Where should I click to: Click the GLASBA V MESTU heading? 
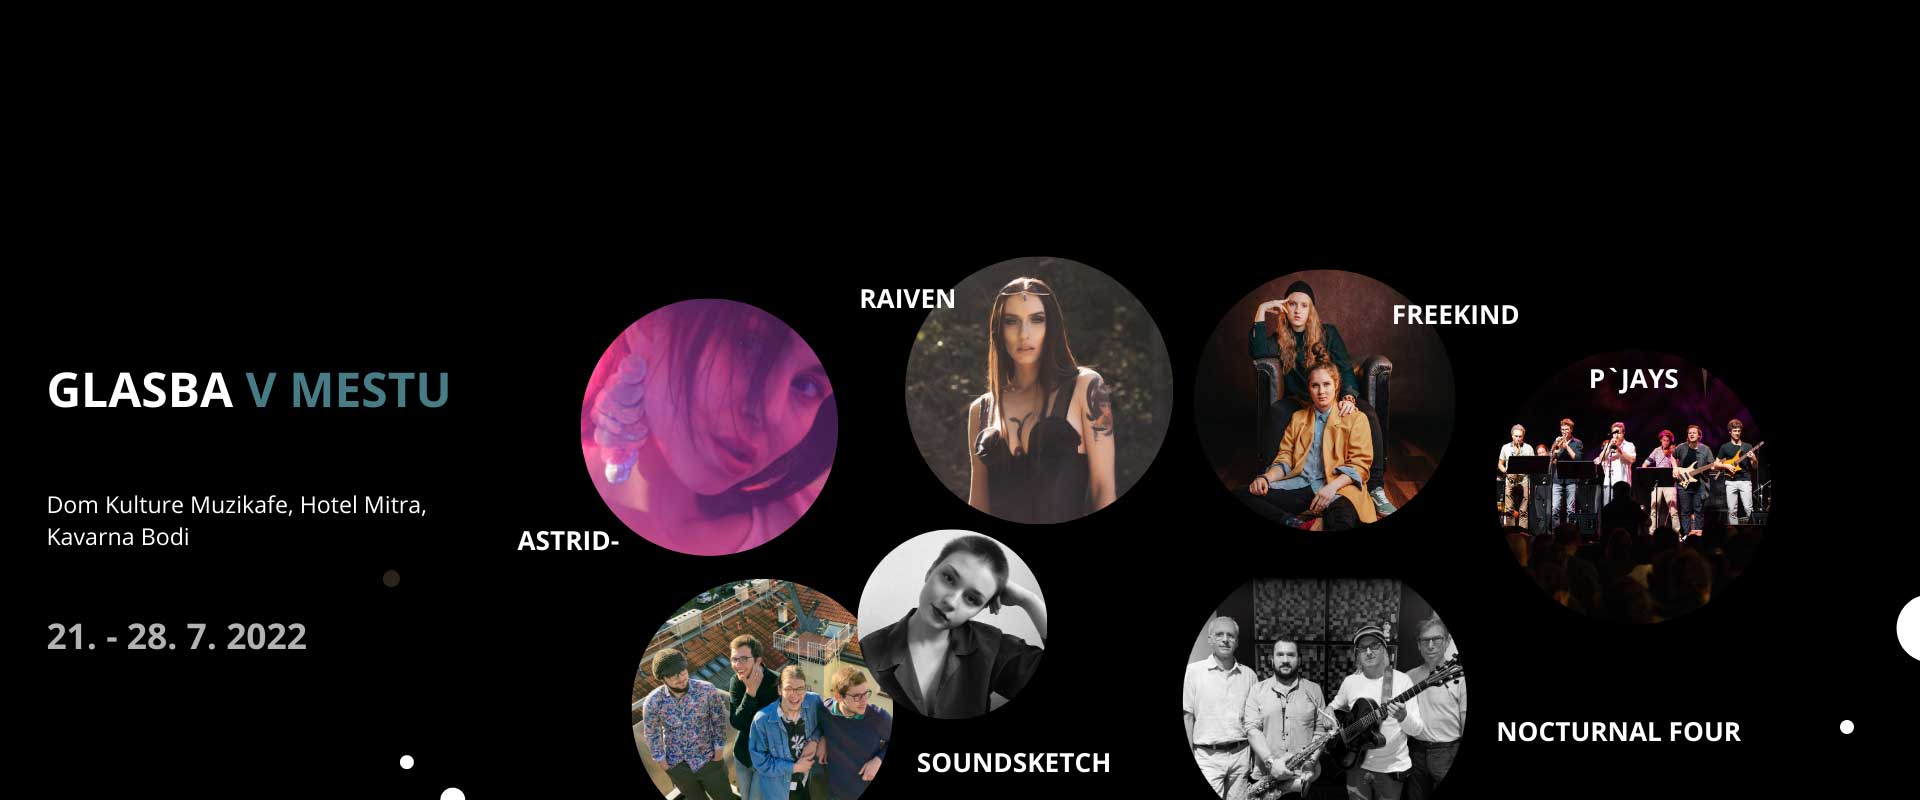pos(248,390)
